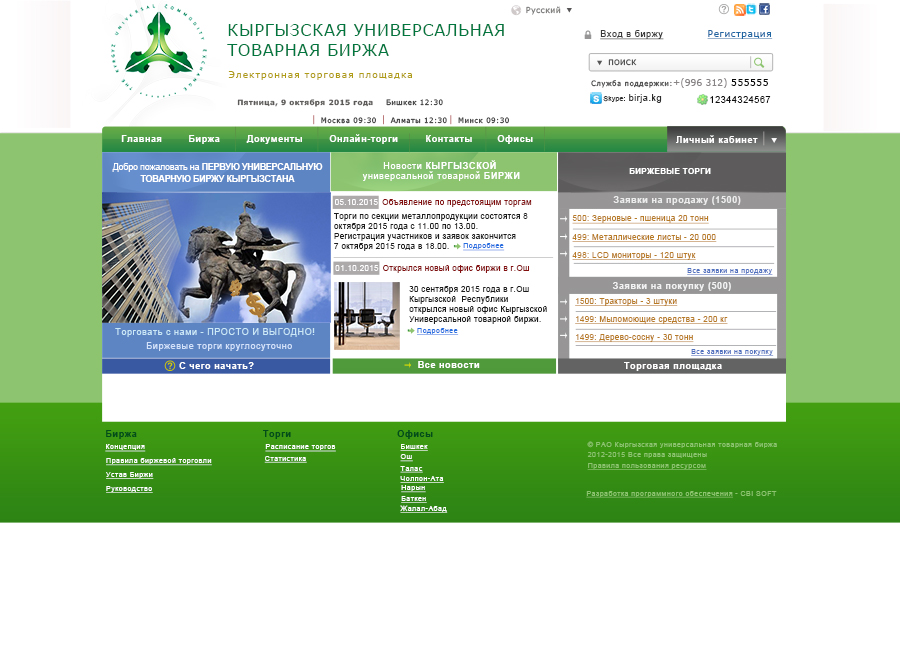Open the Контакты menu item
This screenshot has width=900, height=659.
tap(448, 139)
